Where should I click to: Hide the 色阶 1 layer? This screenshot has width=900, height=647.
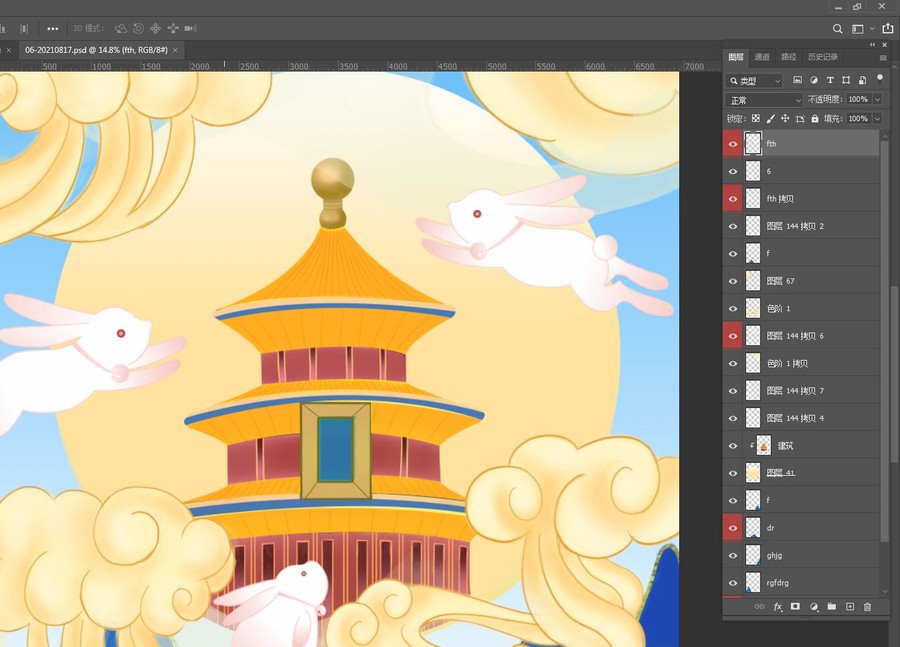pos(733,308)
